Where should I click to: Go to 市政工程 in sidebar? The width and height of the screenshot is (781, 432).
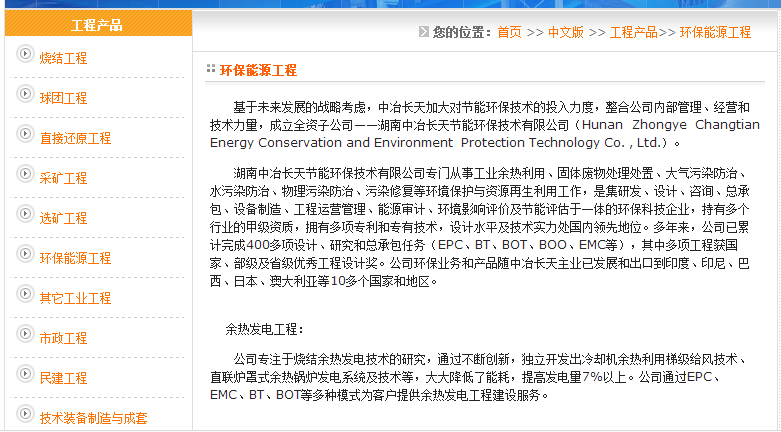pyautogui.click(x=63, y=338)
